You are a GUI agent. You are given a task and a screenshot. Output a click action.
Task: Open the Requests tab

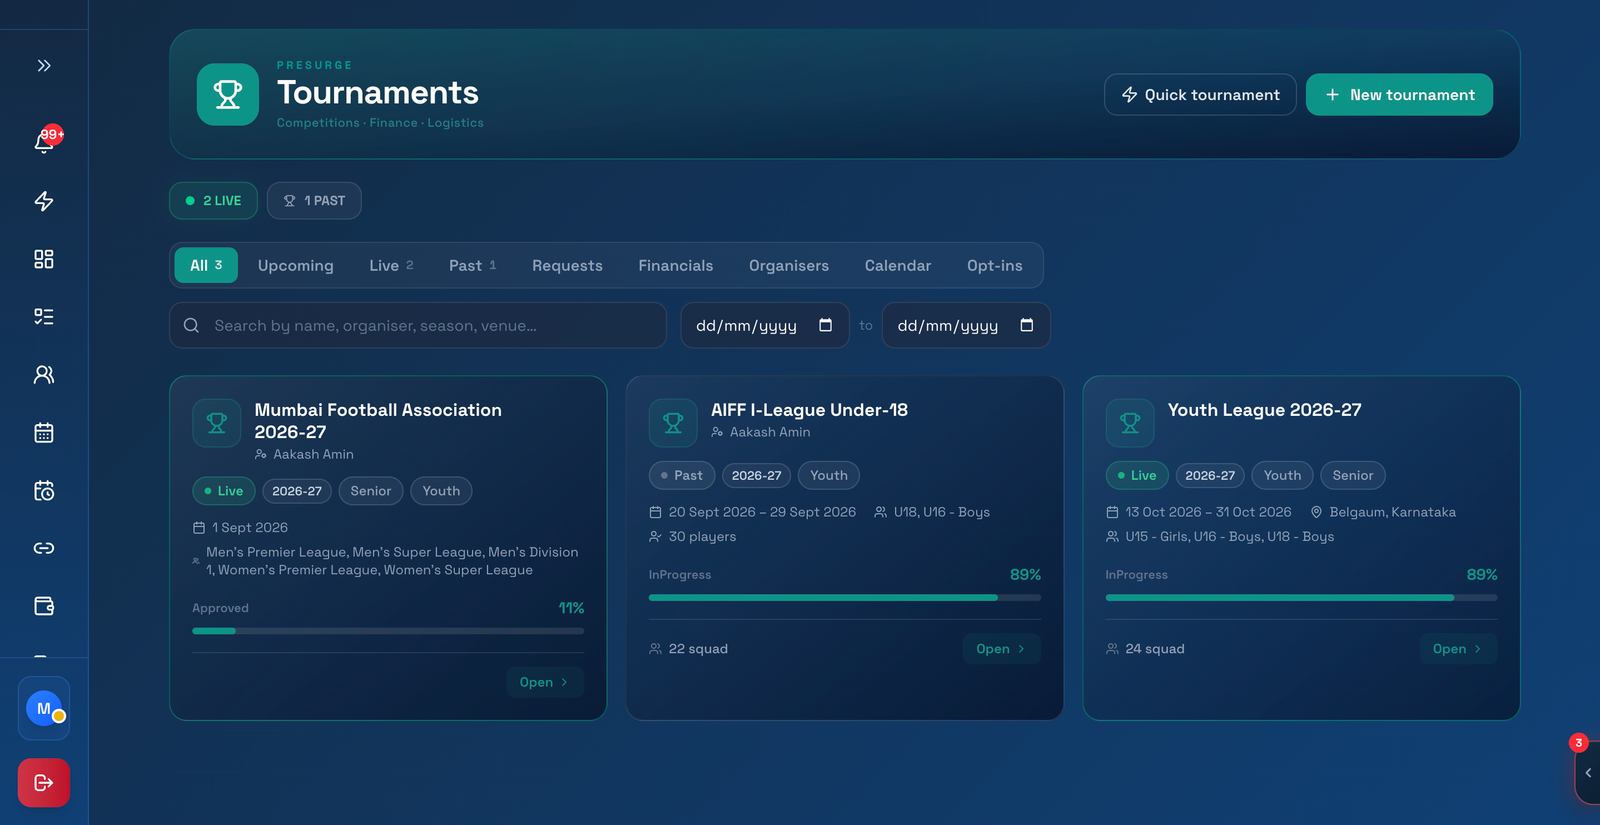(567, 265)
